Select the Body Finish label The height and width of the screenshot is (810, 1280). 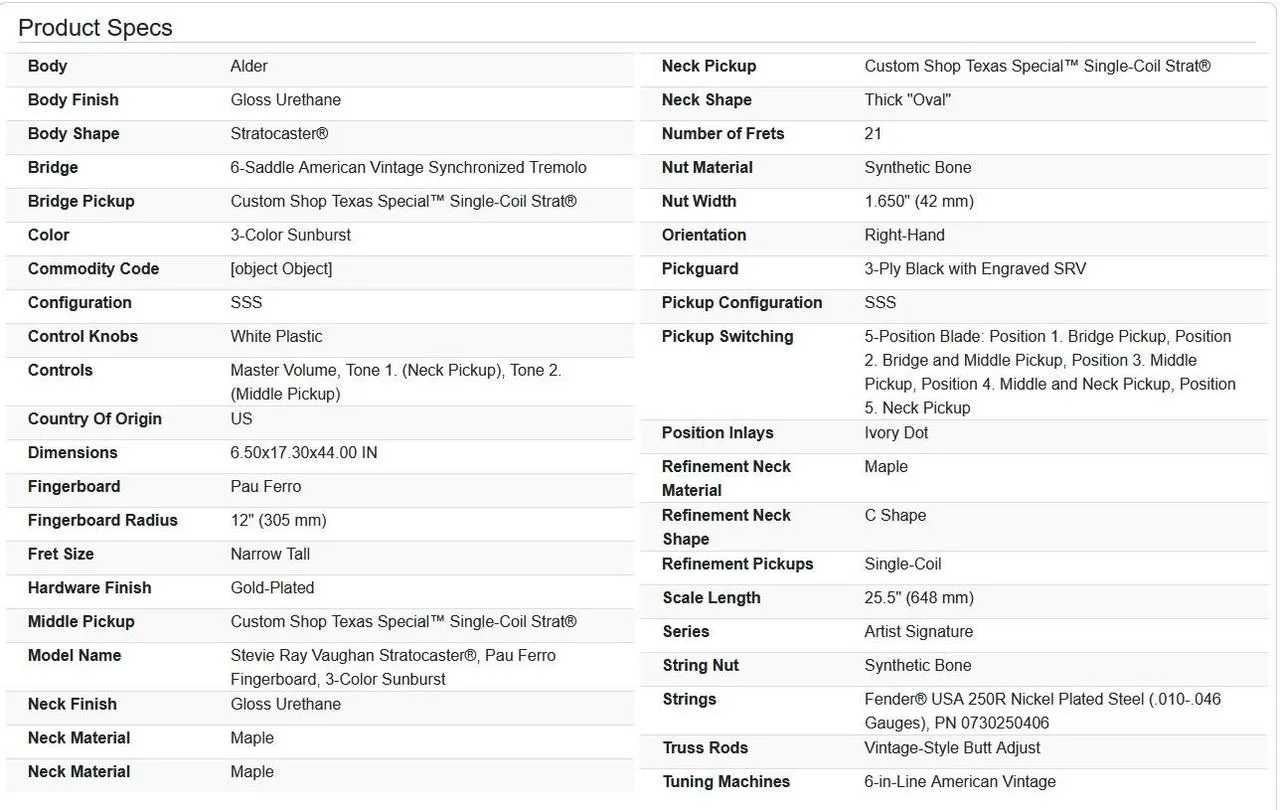[73, 100]
